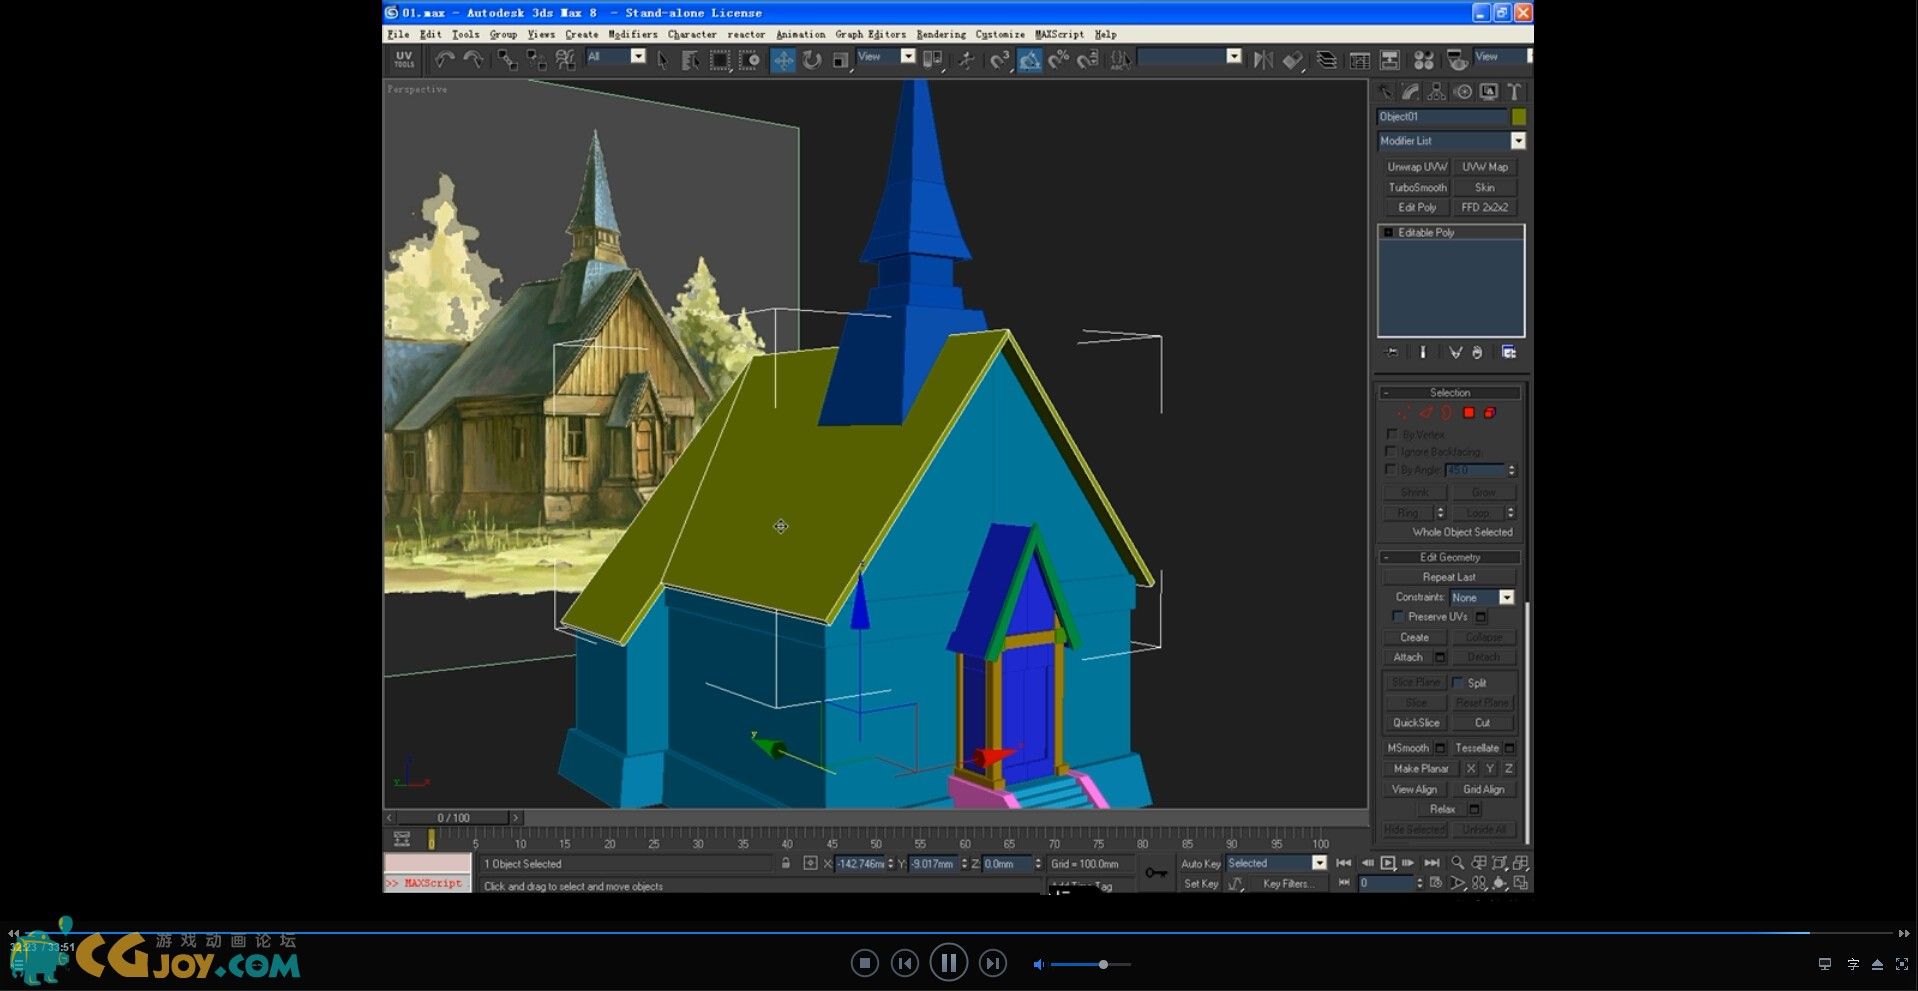Open the Hierarchy command panel tab
This screenshot has height=991, width=1918.
click(x=1437, y=92)
